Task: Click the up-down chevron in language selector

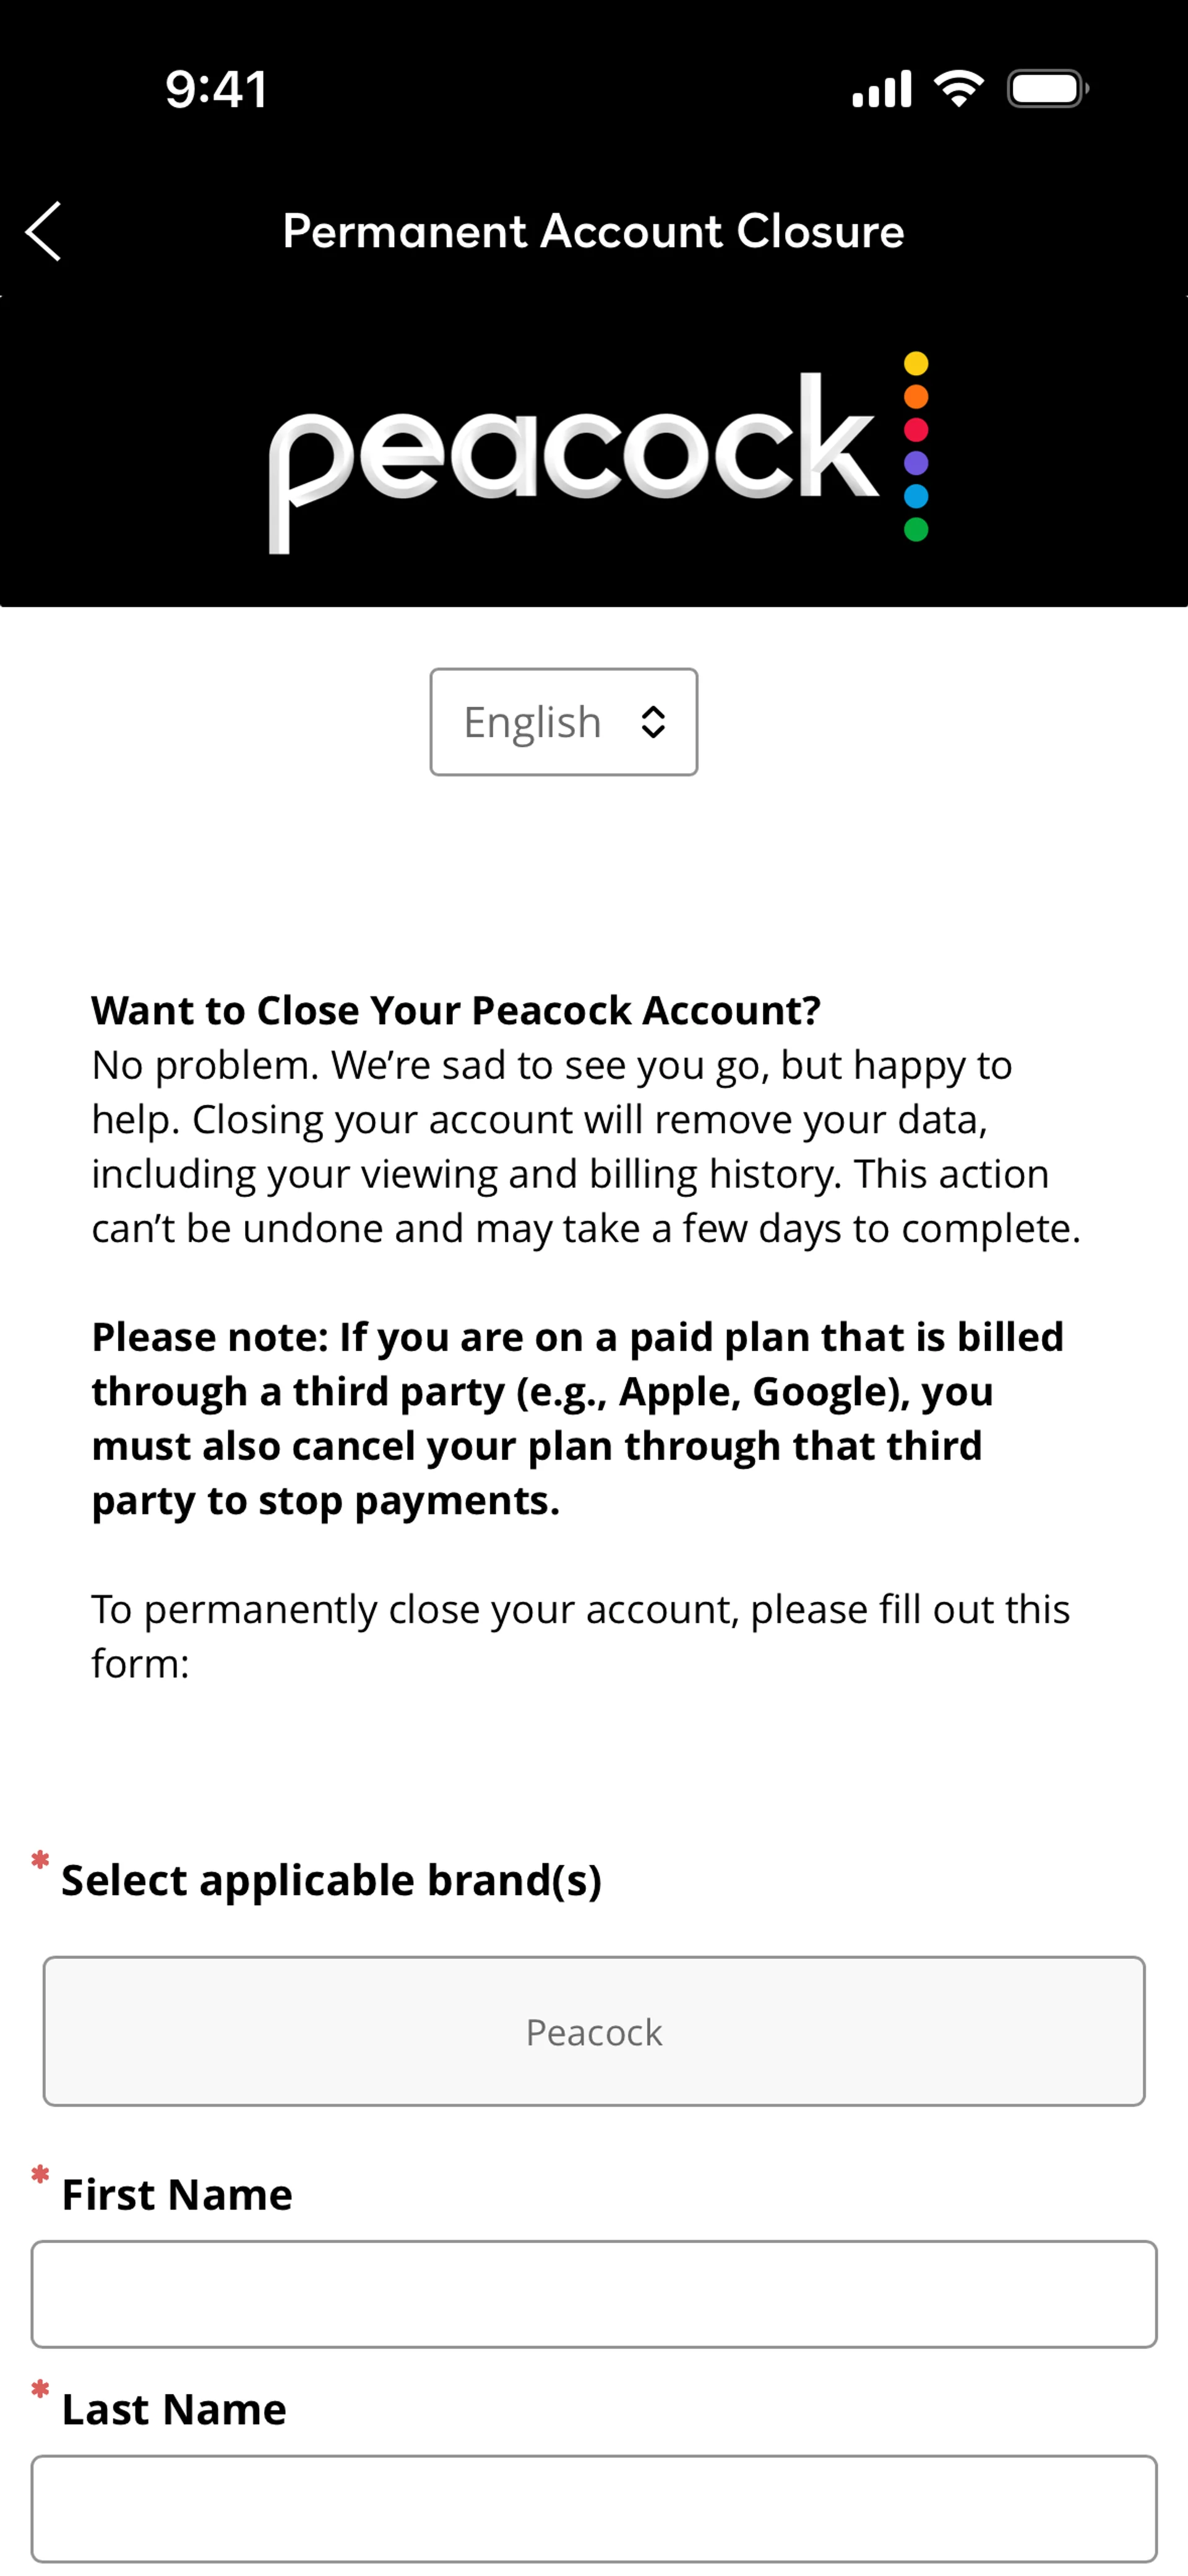Action: click(x=653, y=722)
